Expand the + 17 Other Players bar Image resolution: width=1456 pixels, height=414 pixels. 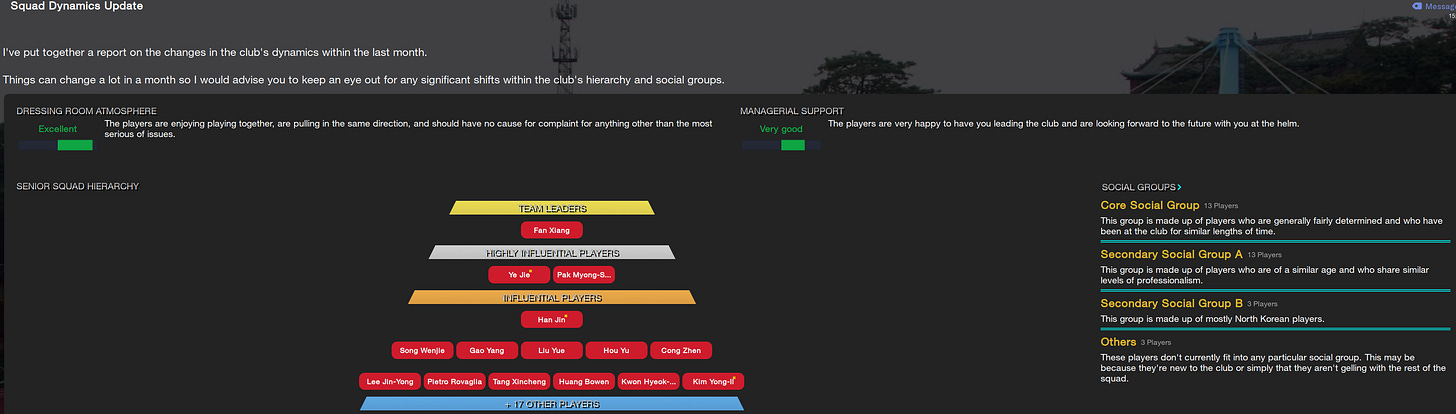[x=552, y=404]
